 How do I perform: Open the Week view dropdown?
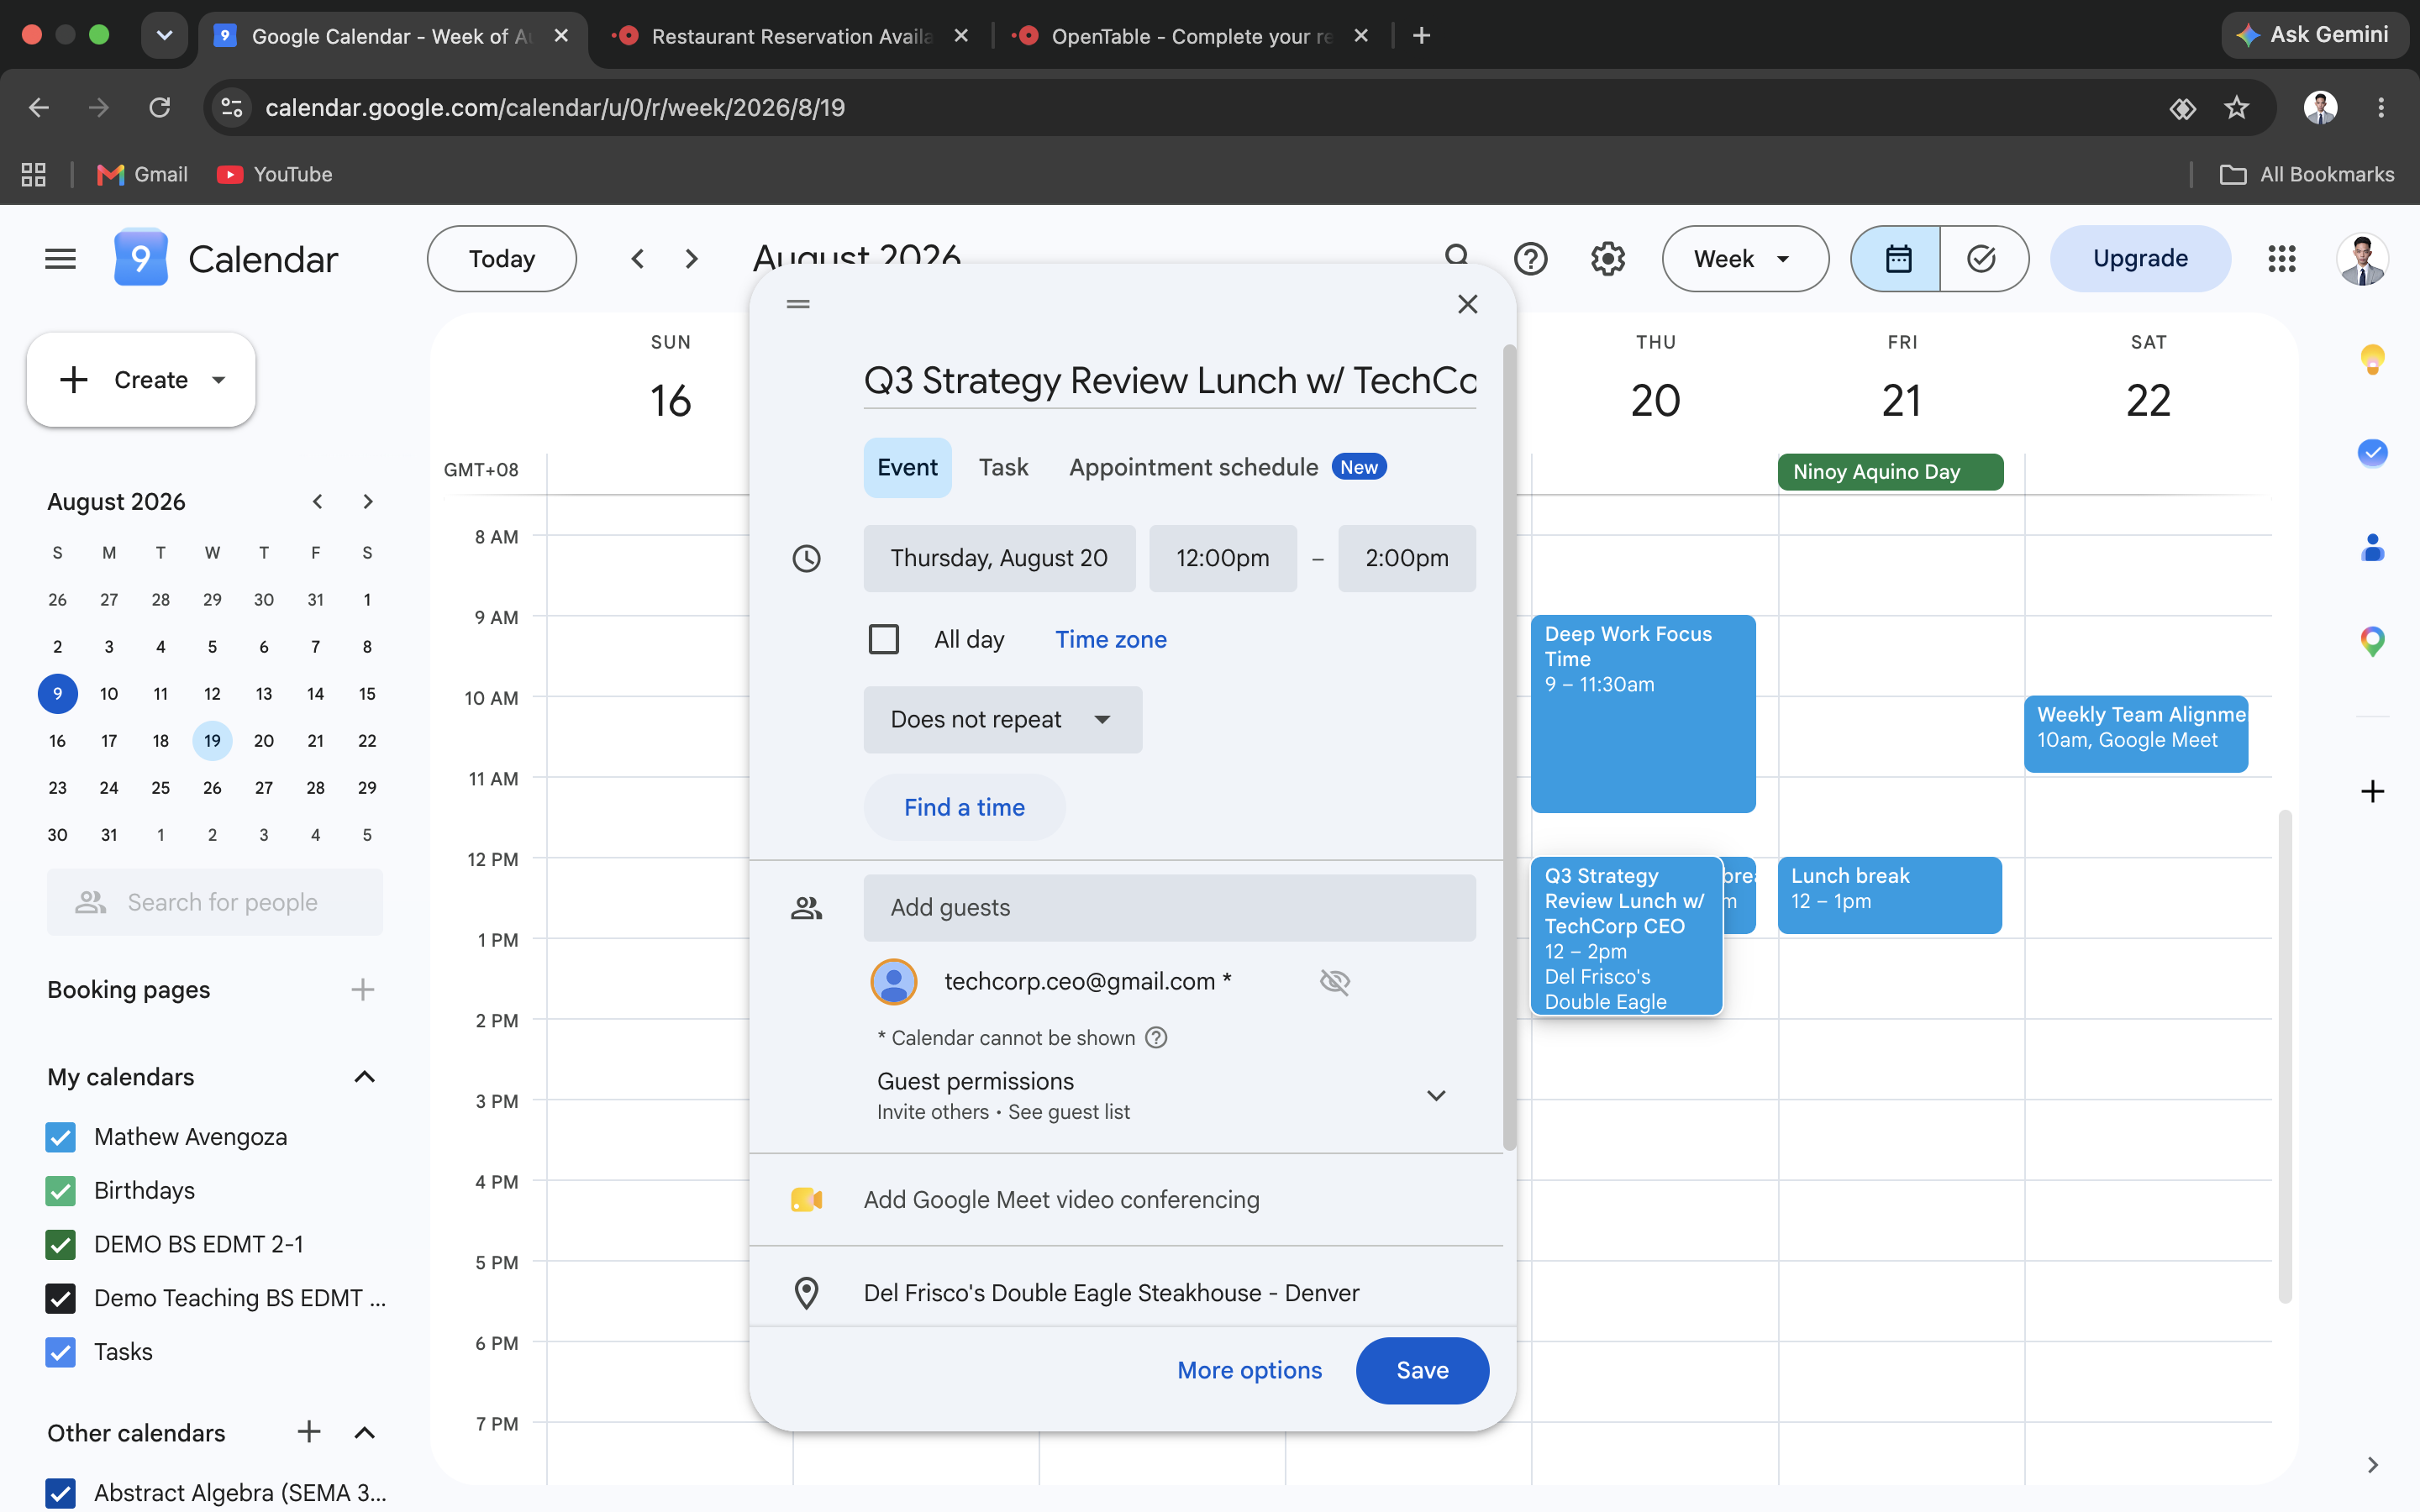1745,259
